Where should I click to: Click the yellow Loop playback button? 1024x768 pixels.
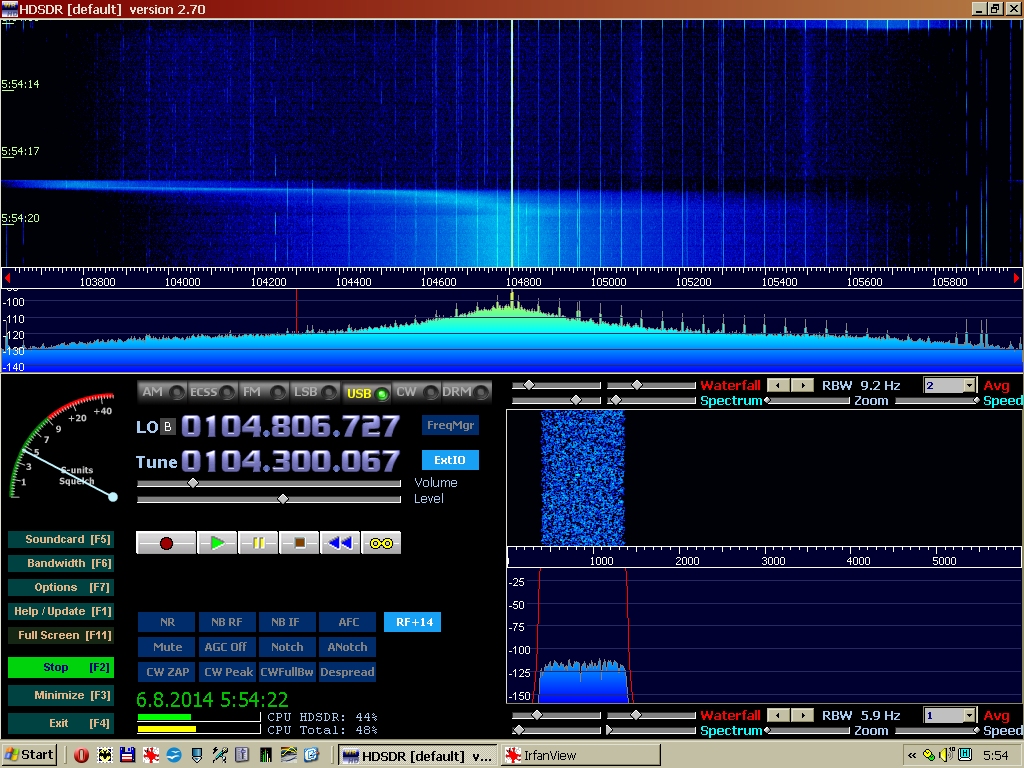click(x=381, y=543)
